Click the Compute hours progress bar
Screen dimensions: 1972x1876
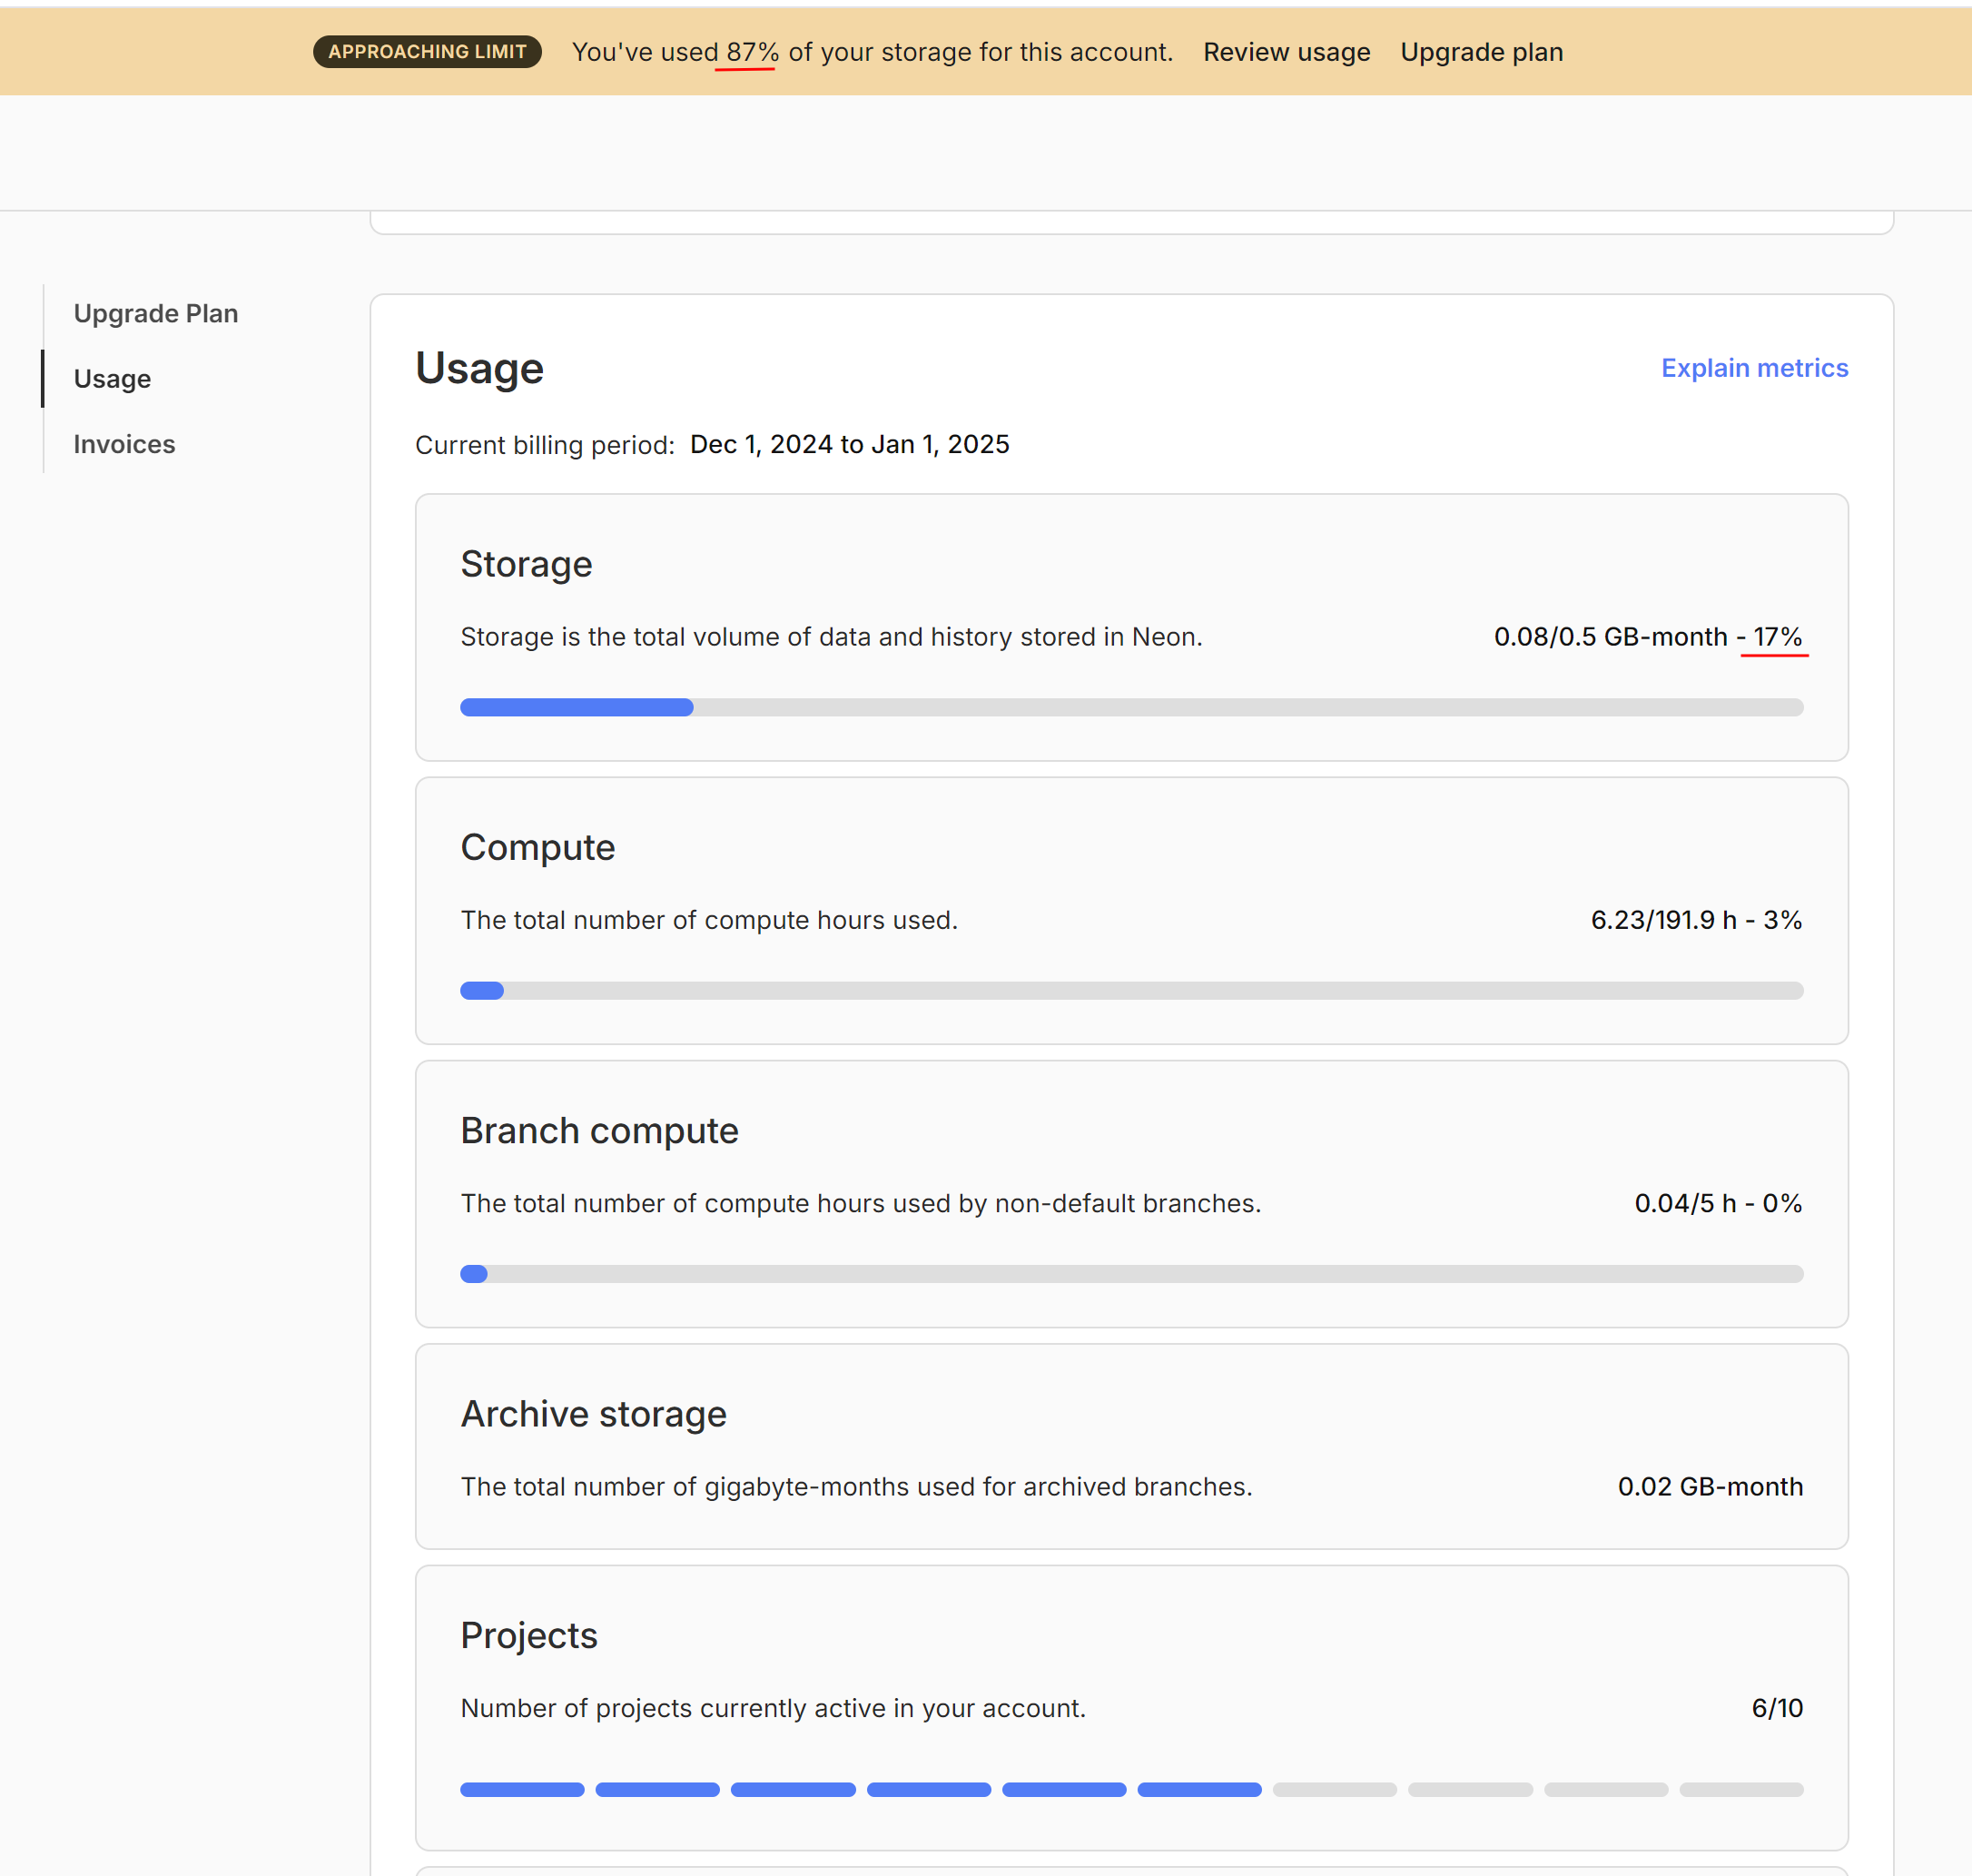click(1130, 991)
